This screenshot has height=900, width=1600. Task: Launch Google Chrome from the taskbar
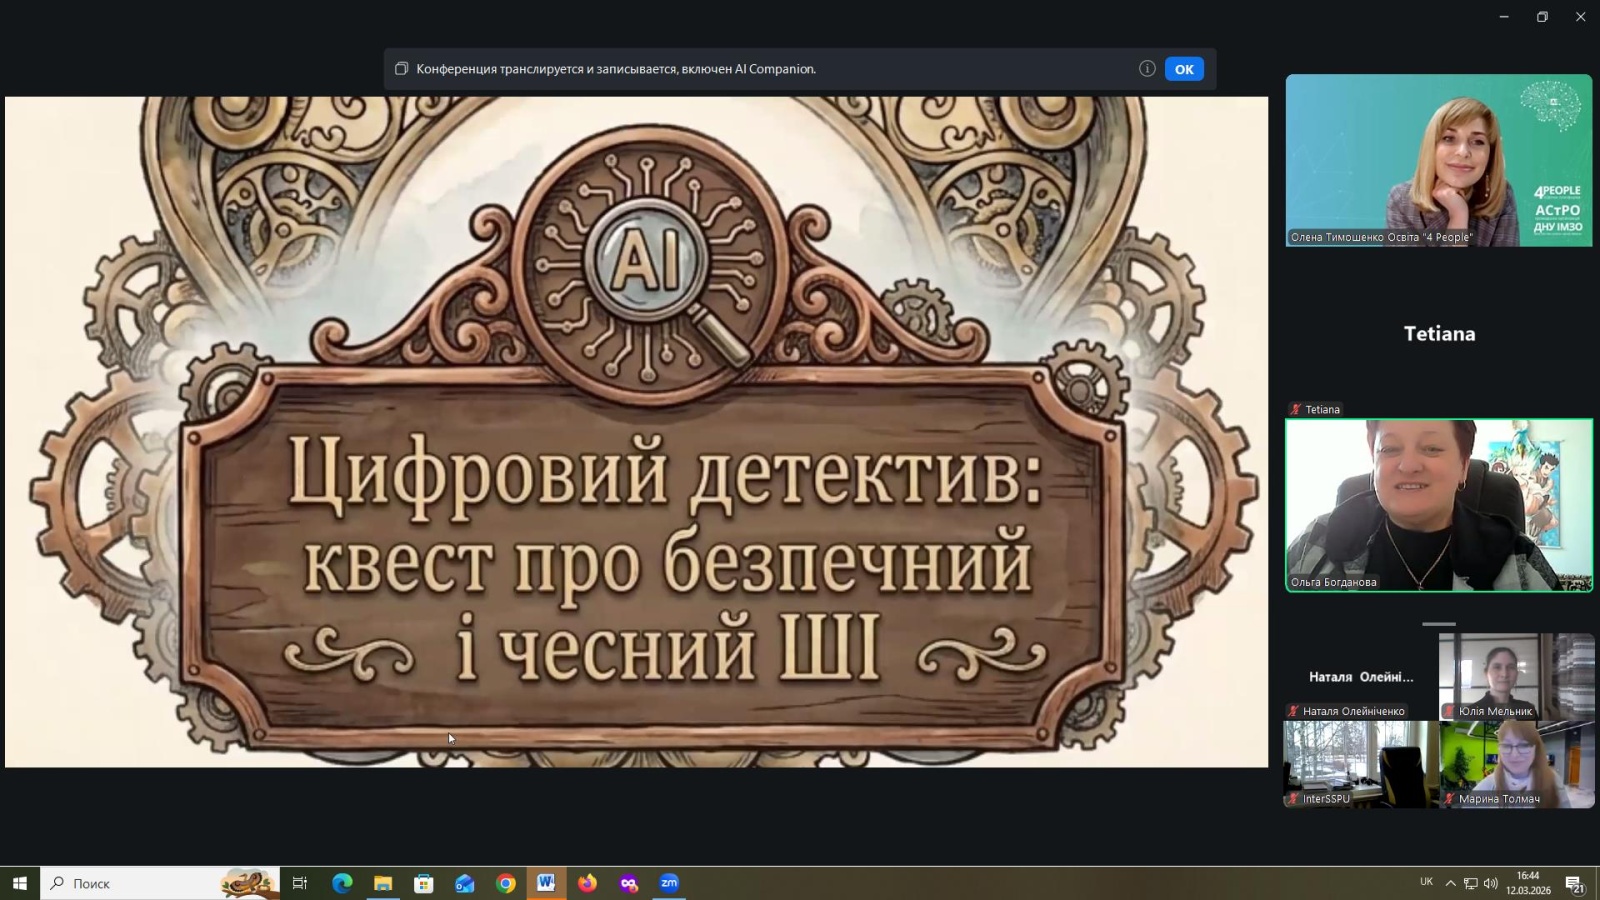(505, 883)
